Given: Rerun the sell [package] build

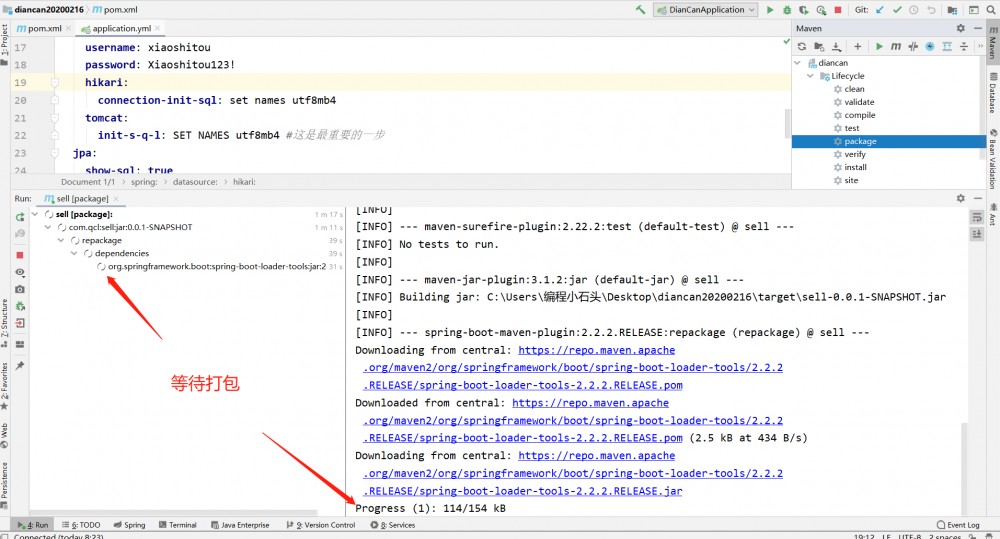Looking at the screenshot, I should (20, 217).
